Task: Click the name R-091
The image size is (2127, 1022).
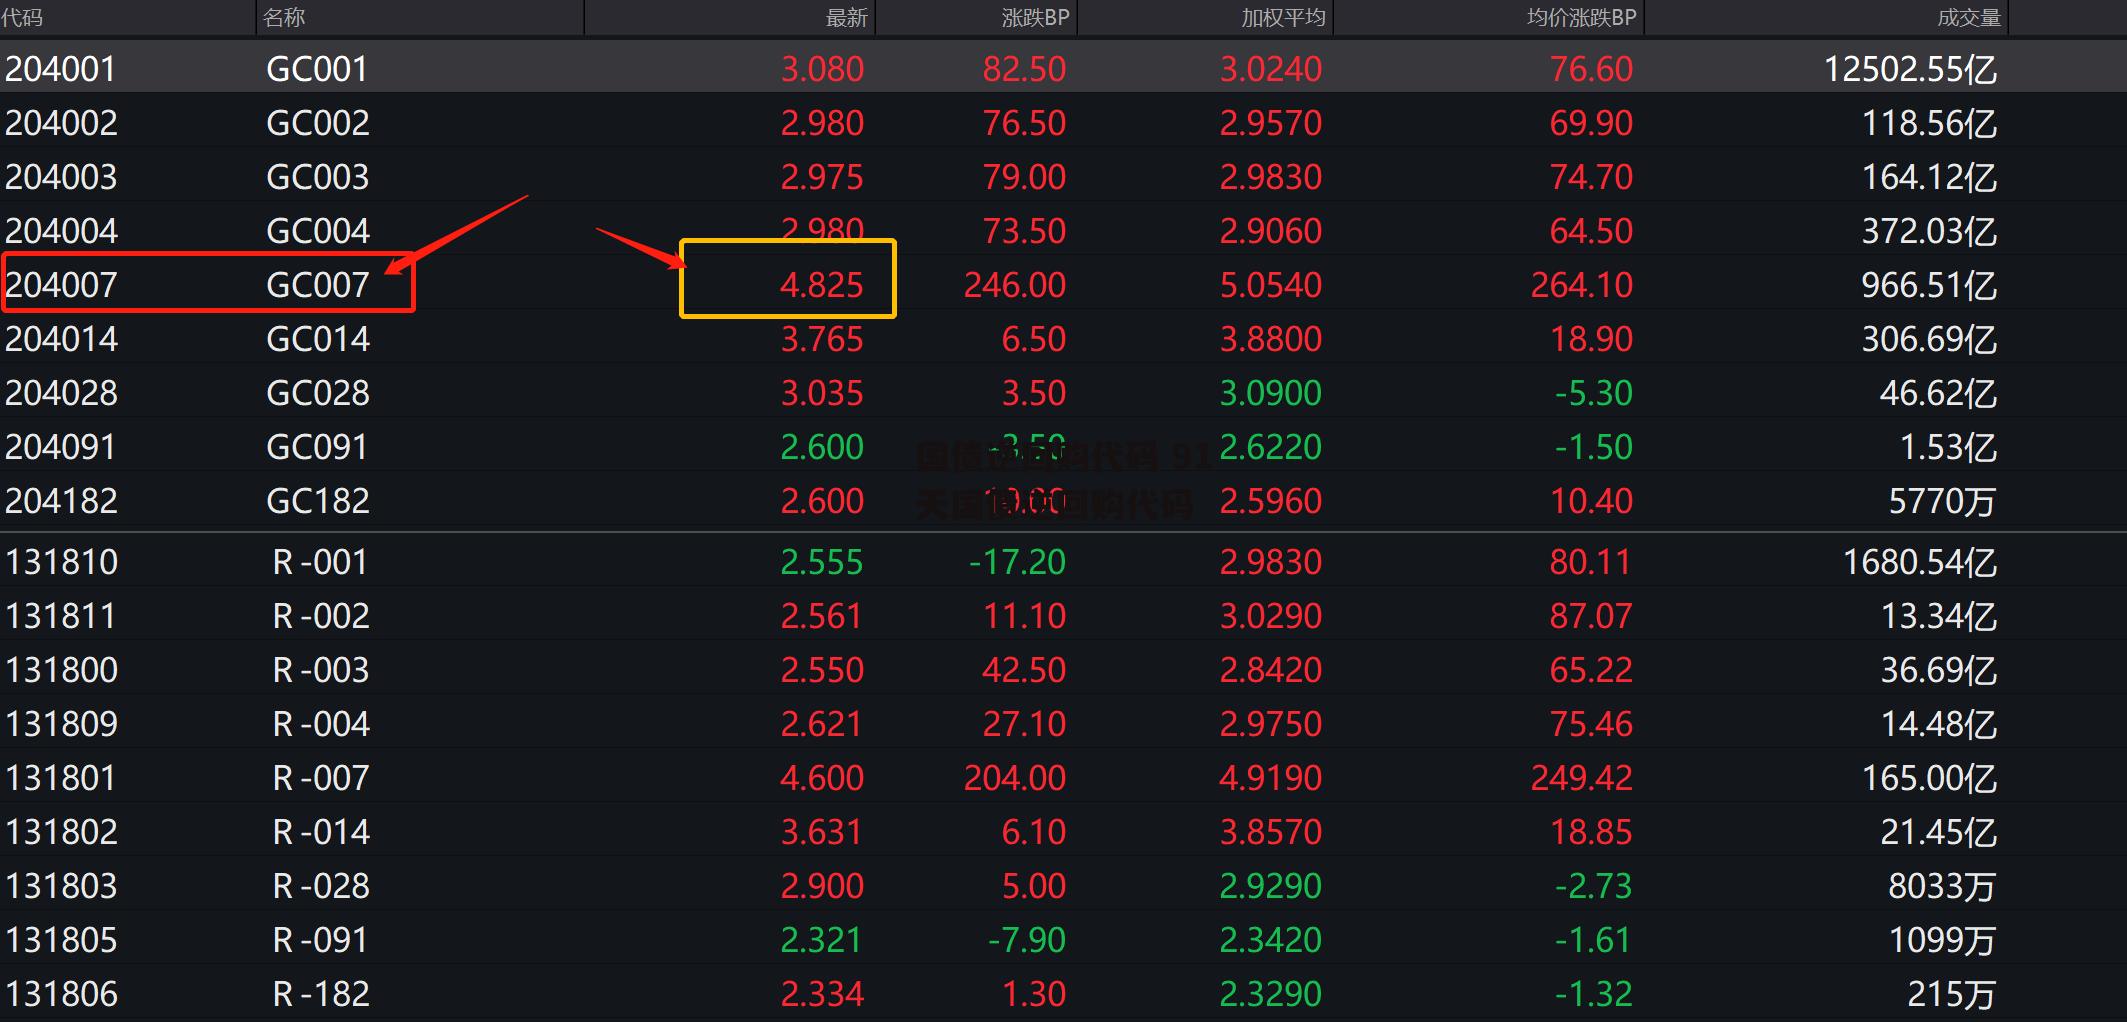Action: [x=320, y=940]
